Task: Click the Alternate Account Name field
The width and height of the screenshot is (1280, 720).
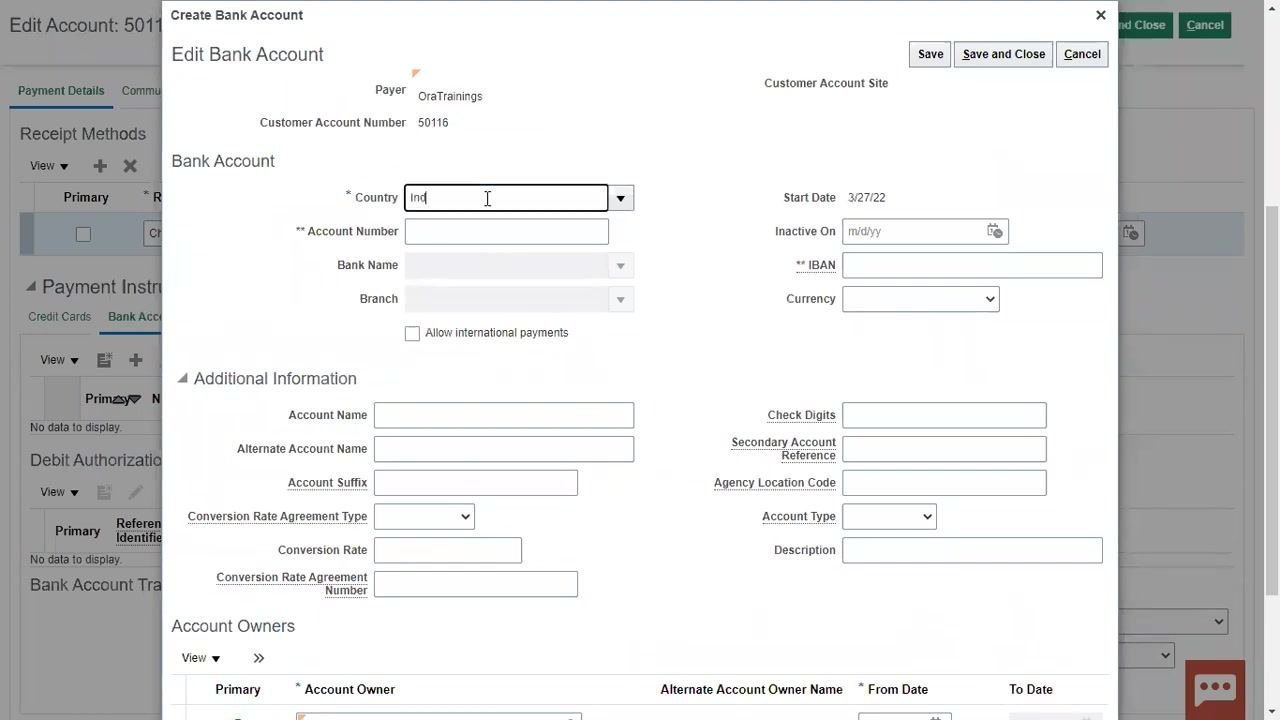Action: tap(504, 449)
